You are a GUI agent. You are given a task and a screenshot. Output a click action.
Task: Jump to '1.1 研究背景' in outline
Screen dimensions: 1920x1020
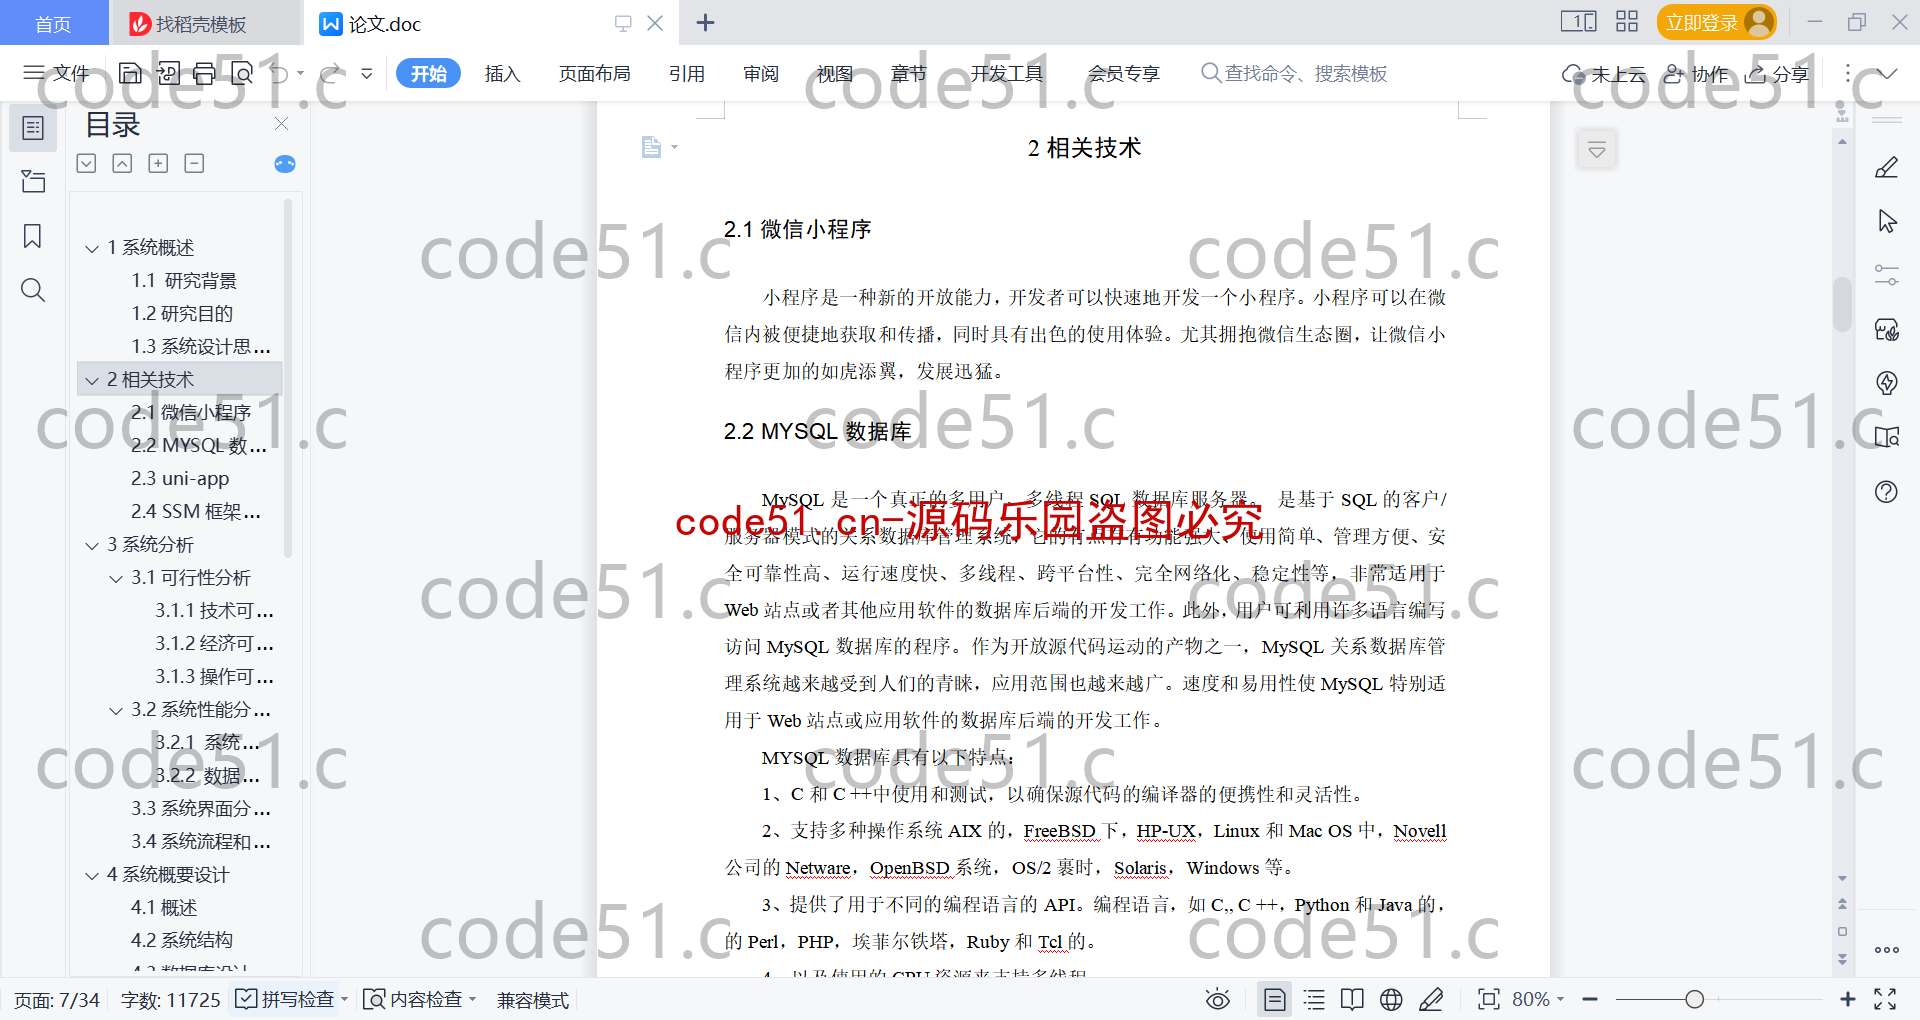184,281
